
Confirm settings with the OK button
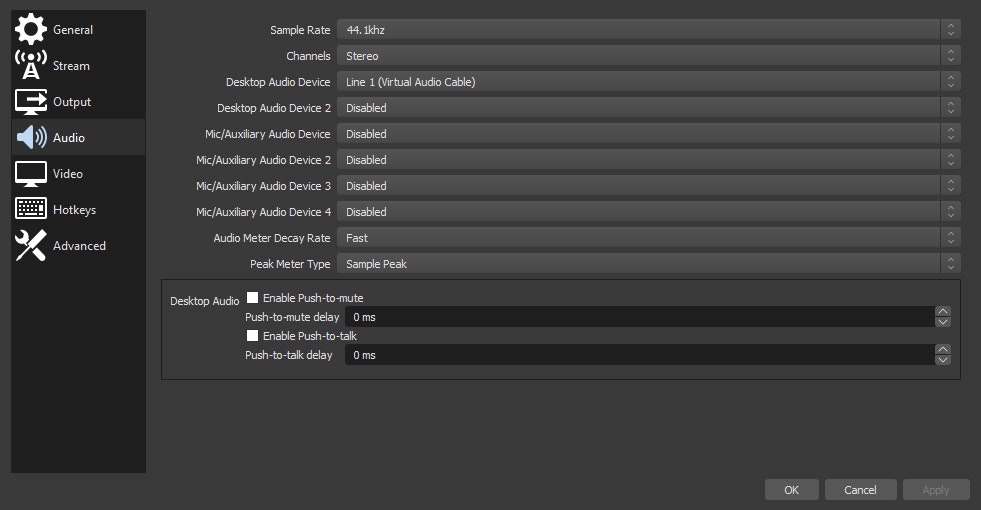coord(791,489)
